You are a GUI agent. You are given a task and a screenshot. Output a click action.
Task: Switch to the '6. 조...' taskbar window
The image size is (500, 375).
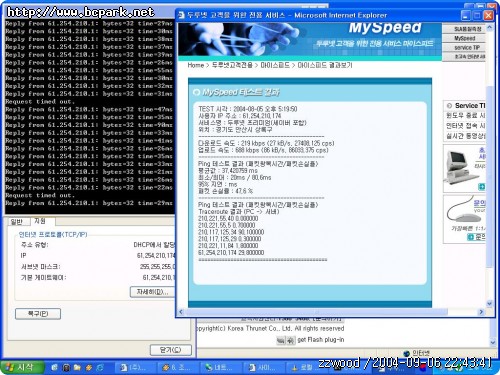coord(178,367)
